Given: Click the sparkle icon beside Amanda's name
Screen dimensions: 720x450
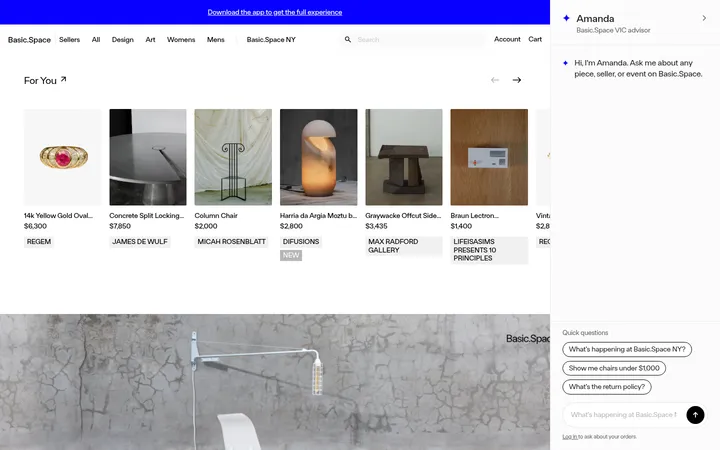Looking at the screenshot, I should point(566,18).
